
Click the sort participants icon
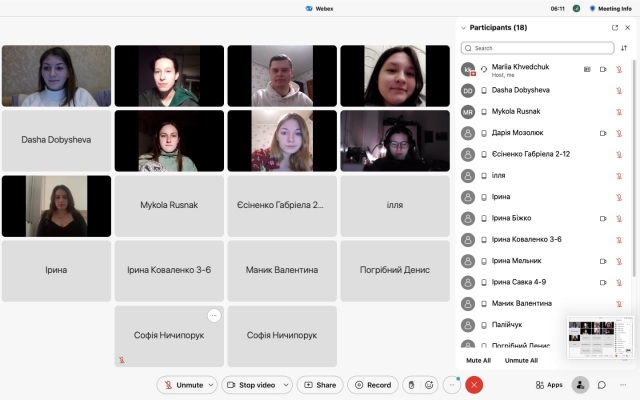coord(624,48)
